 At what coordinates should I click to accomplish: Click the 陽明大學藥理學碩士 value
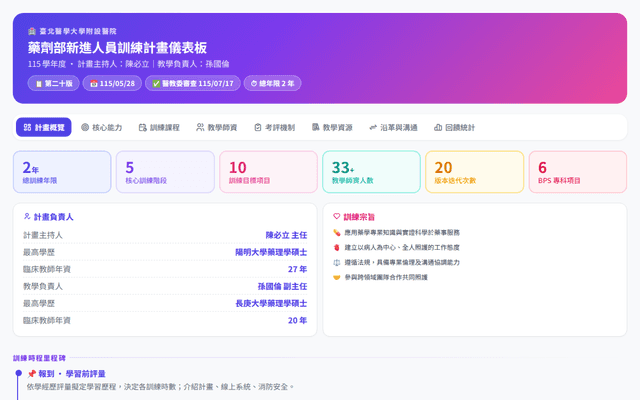point(271,252)
